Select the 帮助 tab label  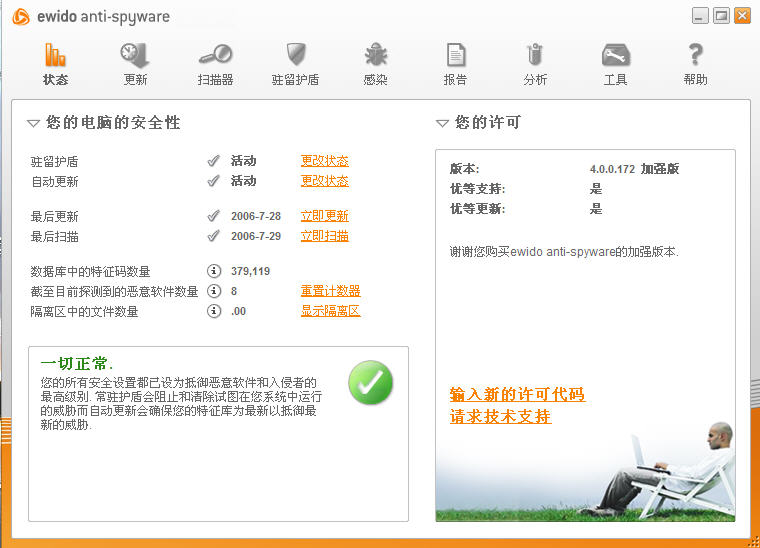point(696,79)
